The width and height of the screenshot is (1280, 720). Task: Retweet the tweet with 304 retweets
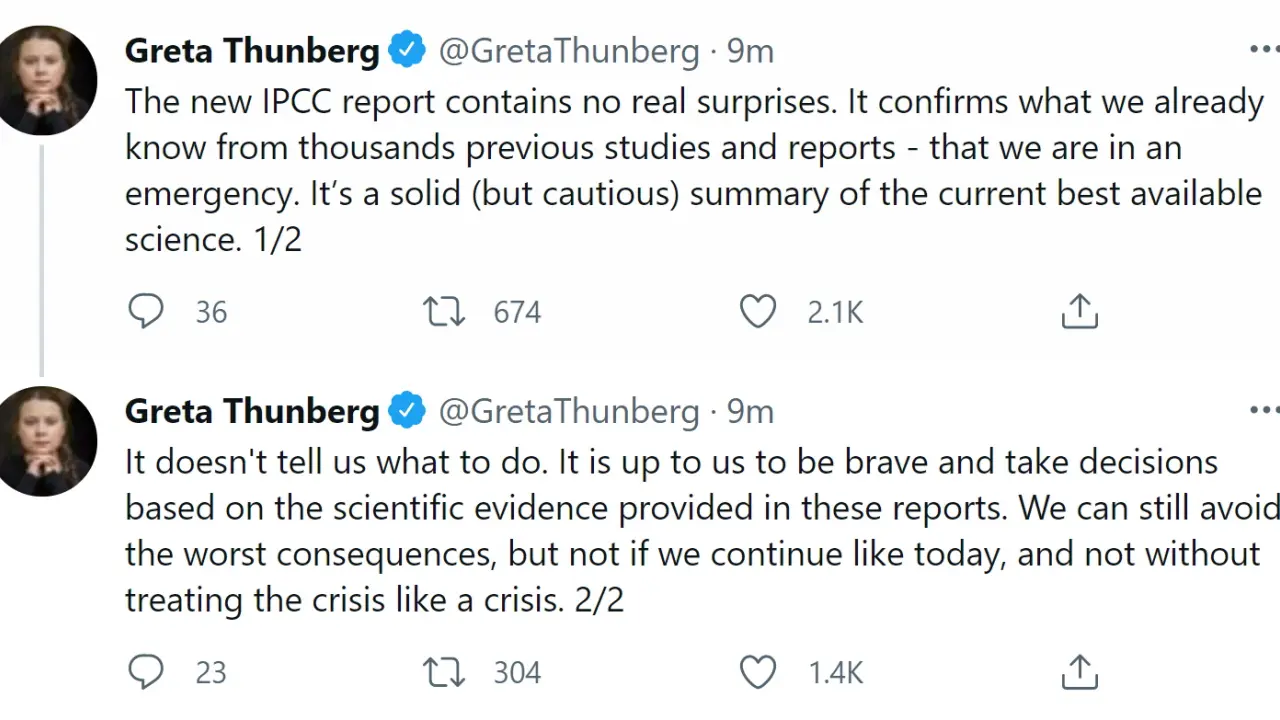444,672
